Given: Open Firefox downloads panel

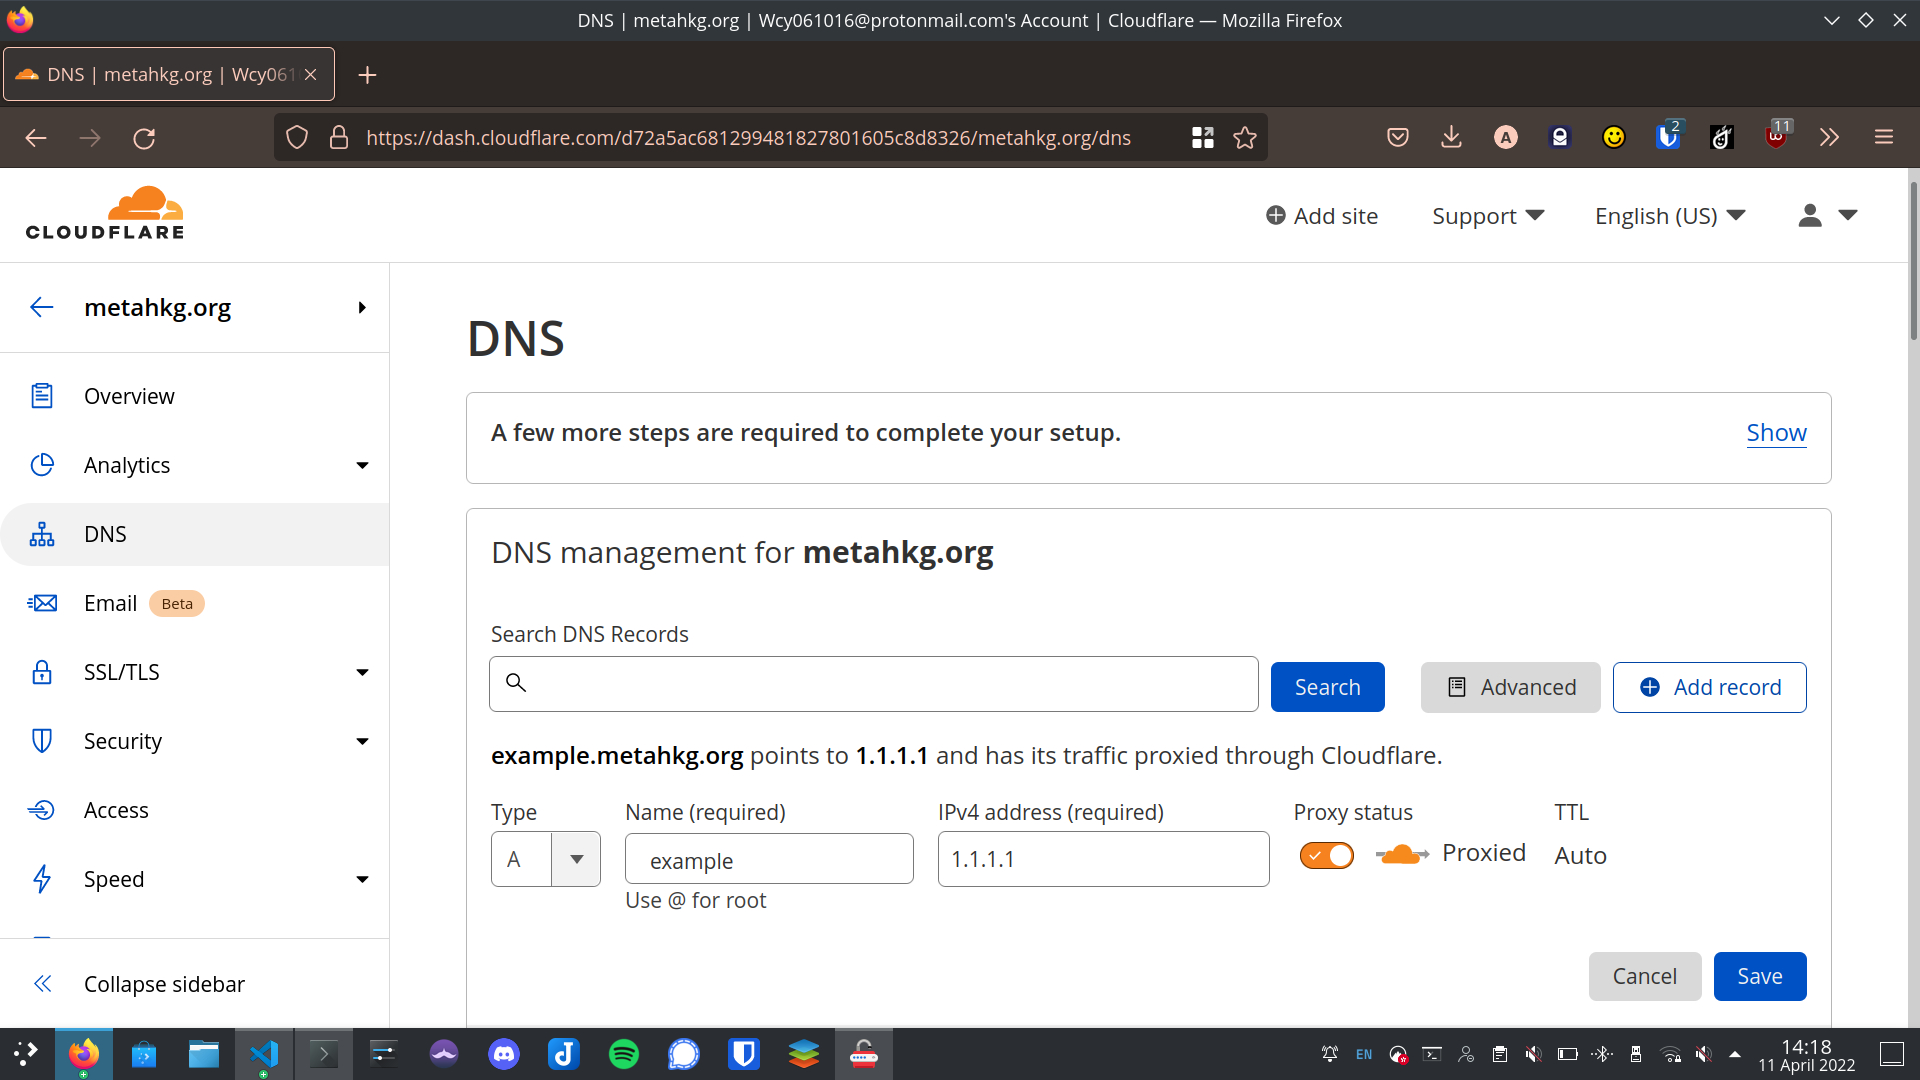Looking at the screenshot, I should [x=1451, y=137].
